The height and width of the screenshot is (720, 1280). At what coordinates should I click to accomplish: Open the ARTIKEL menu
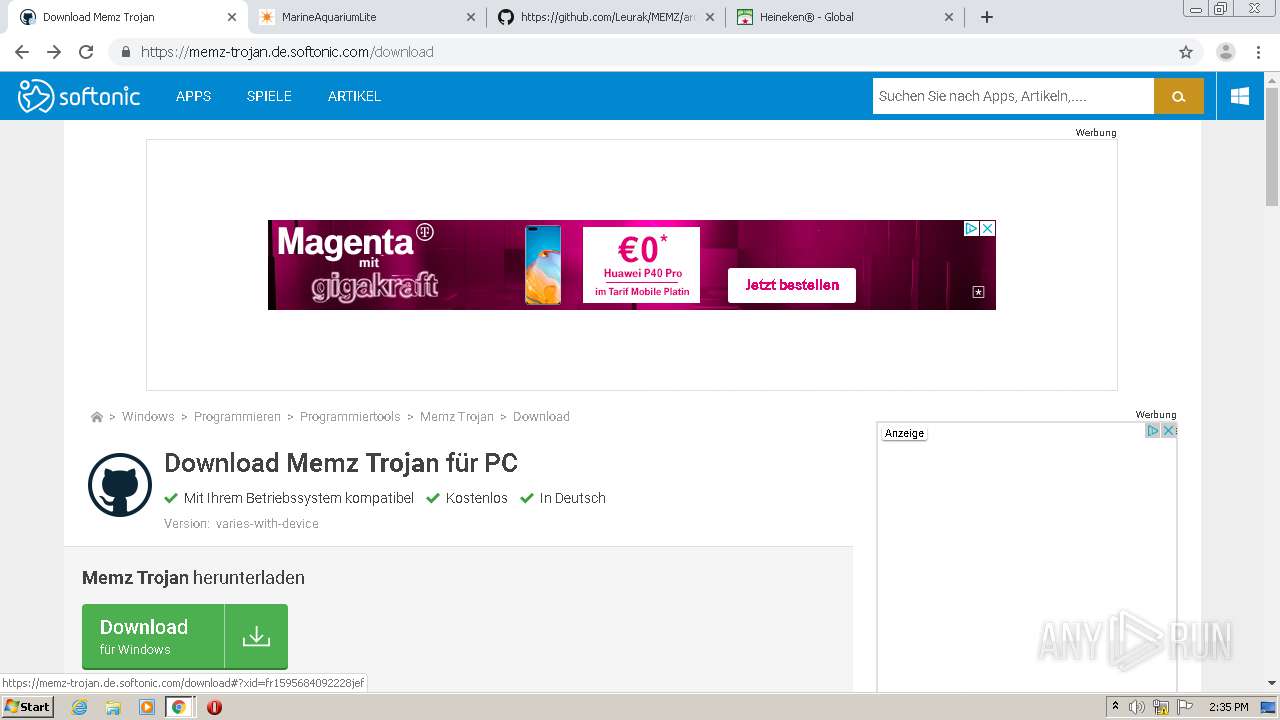tap(354, 96)
